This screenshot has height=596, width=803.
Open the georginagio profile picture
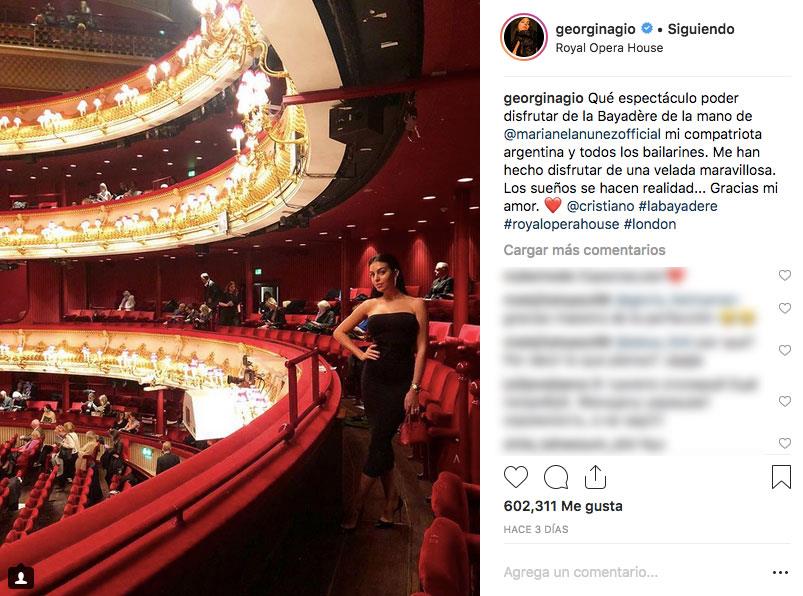[523, 37]
